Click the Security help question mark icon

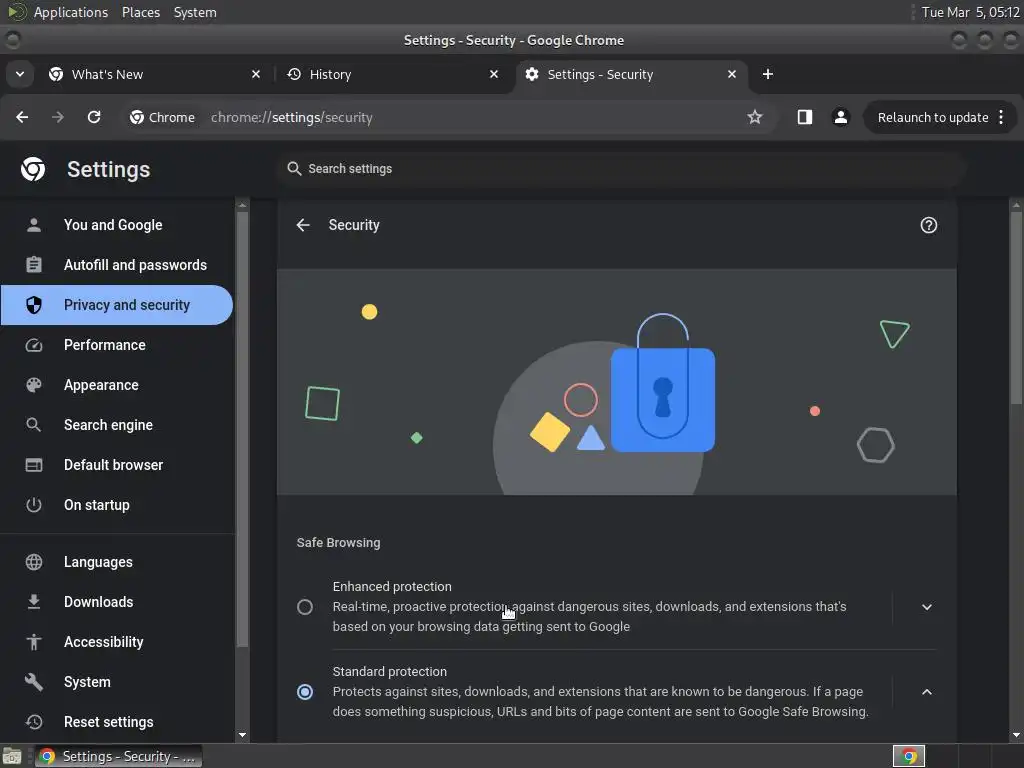(928, 225)
